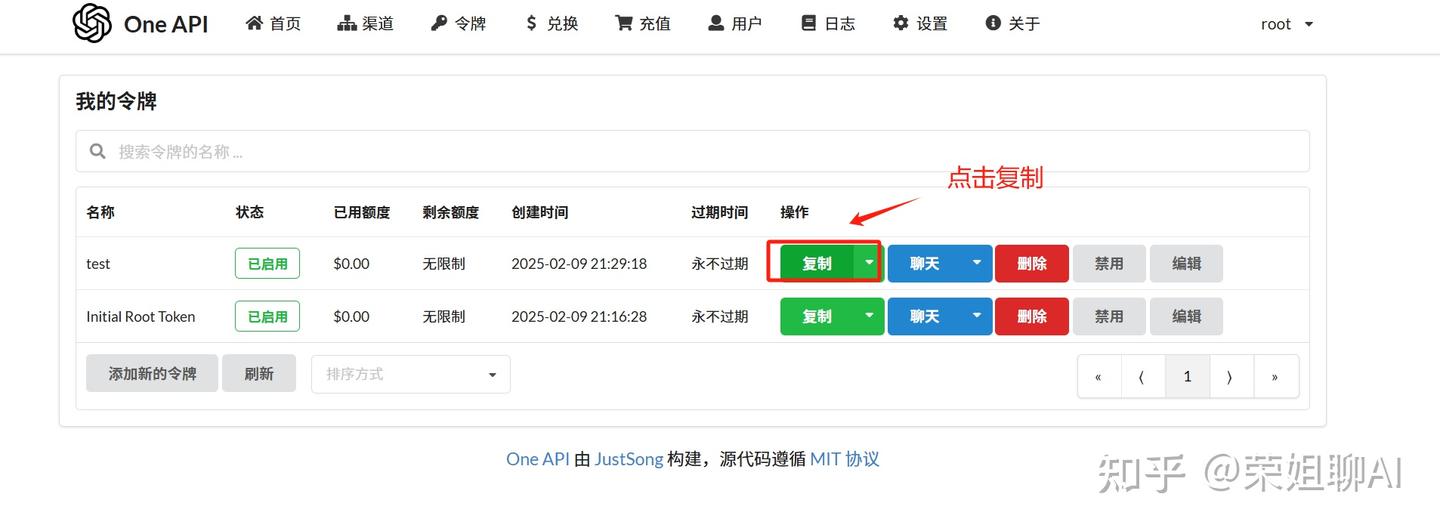Expand 聊天 dropdown arrow for test token
1440x531 pixels.
[977, 263]
